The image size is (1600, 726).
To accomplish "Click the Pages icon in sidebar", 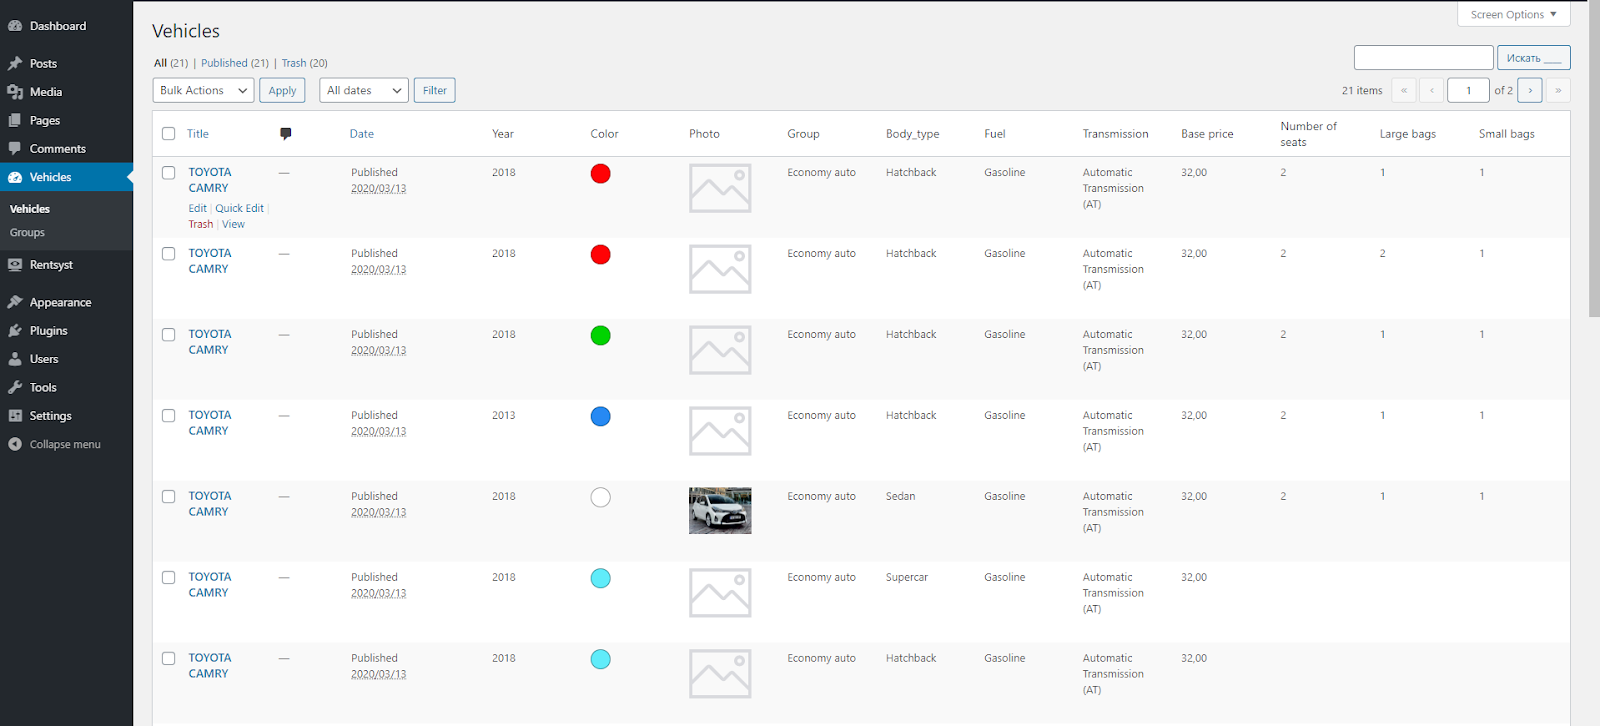I will (x=15, y=120).
